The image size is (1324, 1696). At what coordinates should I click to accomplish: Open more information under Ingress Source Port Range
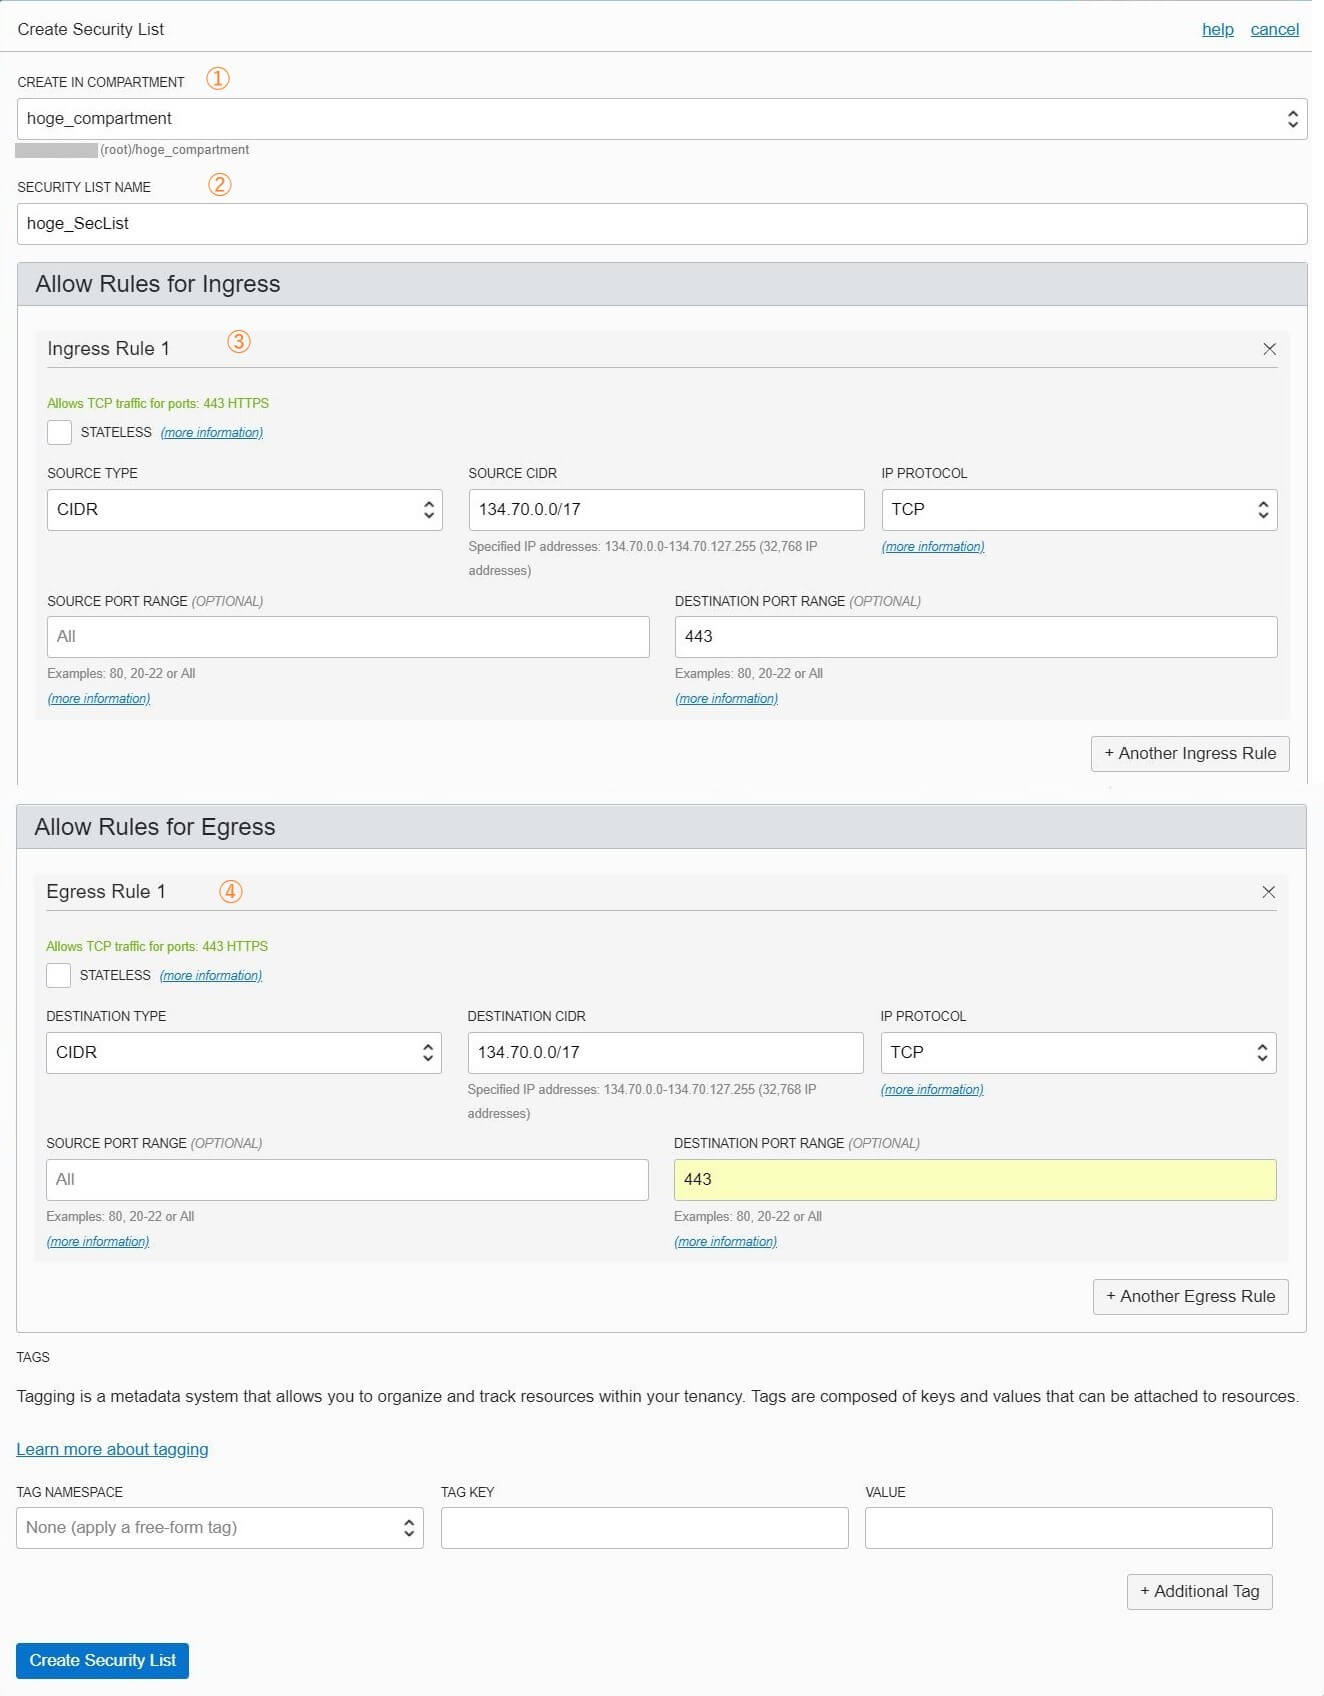point(99,699)
